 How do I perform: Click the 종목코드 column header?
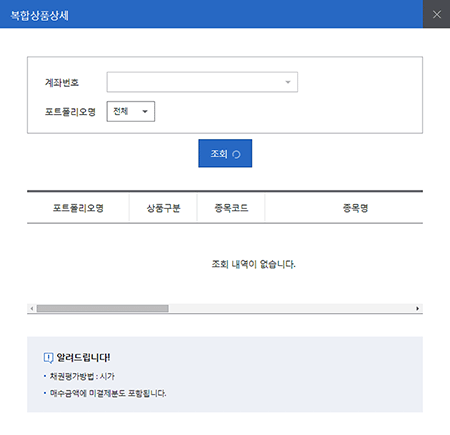(231, 208)
